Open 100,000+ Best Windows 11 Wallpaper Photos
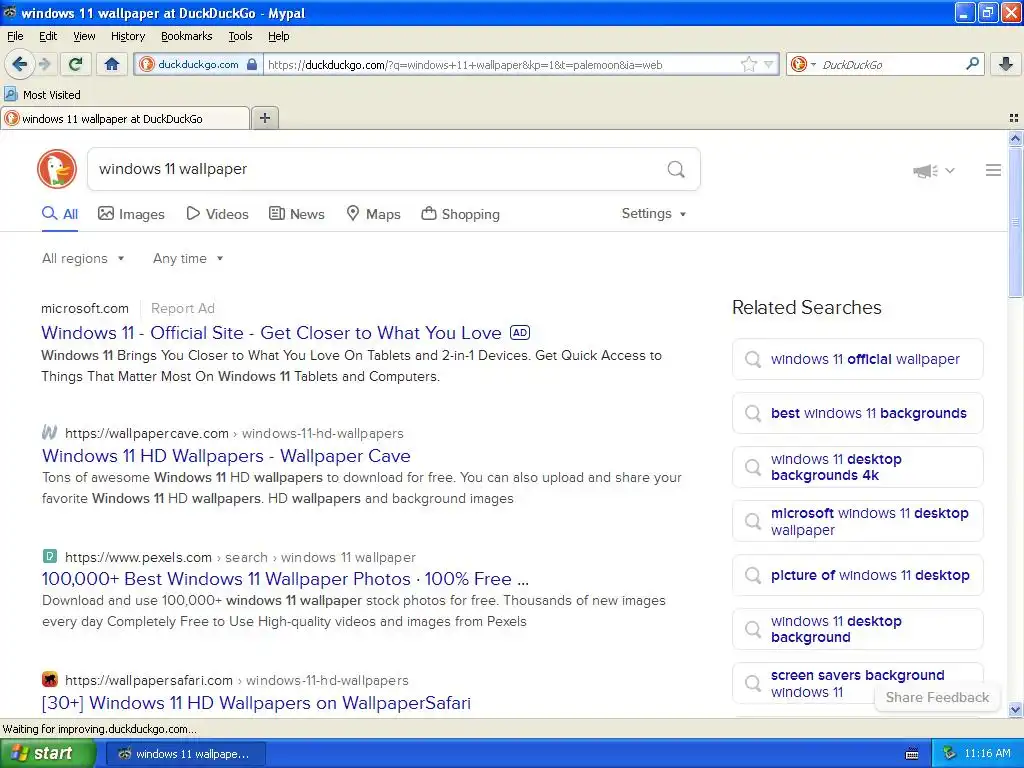Image resolution: width=1024 pixels, height=768 pixels. tap(285, 579)
